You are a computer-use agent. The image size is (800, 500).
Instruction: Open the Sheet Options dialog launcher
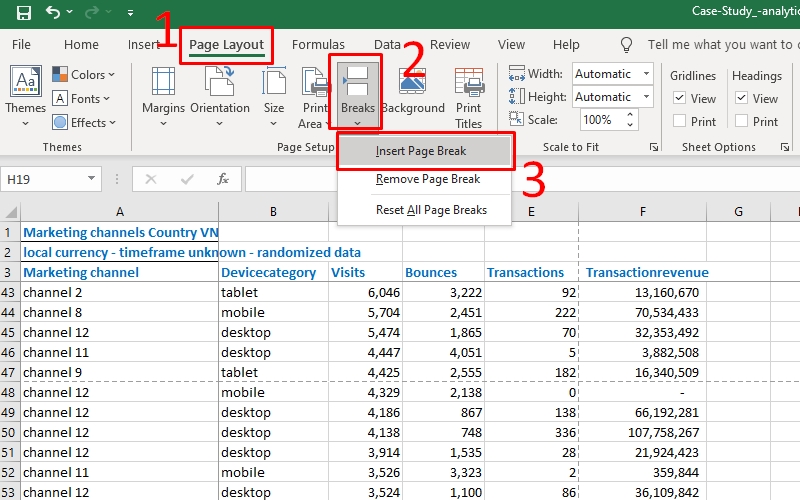pos(785,147)
